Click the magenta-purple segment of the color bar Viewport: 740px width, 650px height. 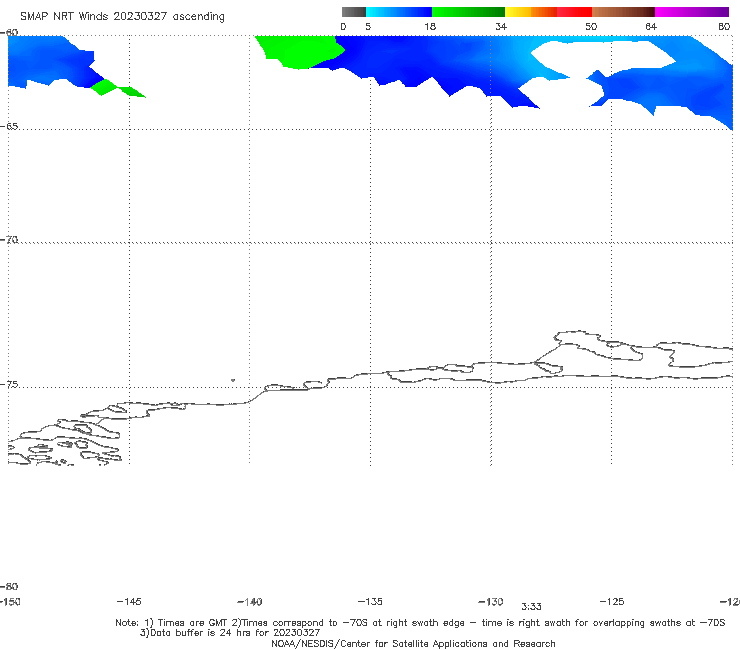click(692, 12)
